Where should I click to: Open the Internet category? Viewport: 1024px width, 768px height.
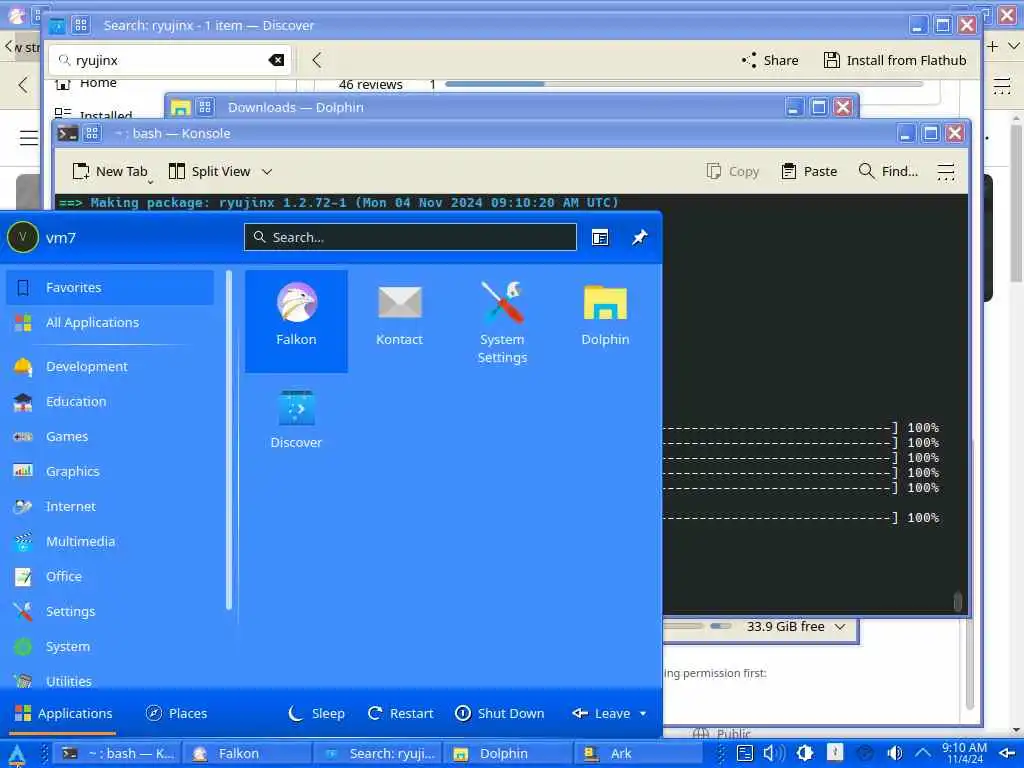[x=110, y=506]
